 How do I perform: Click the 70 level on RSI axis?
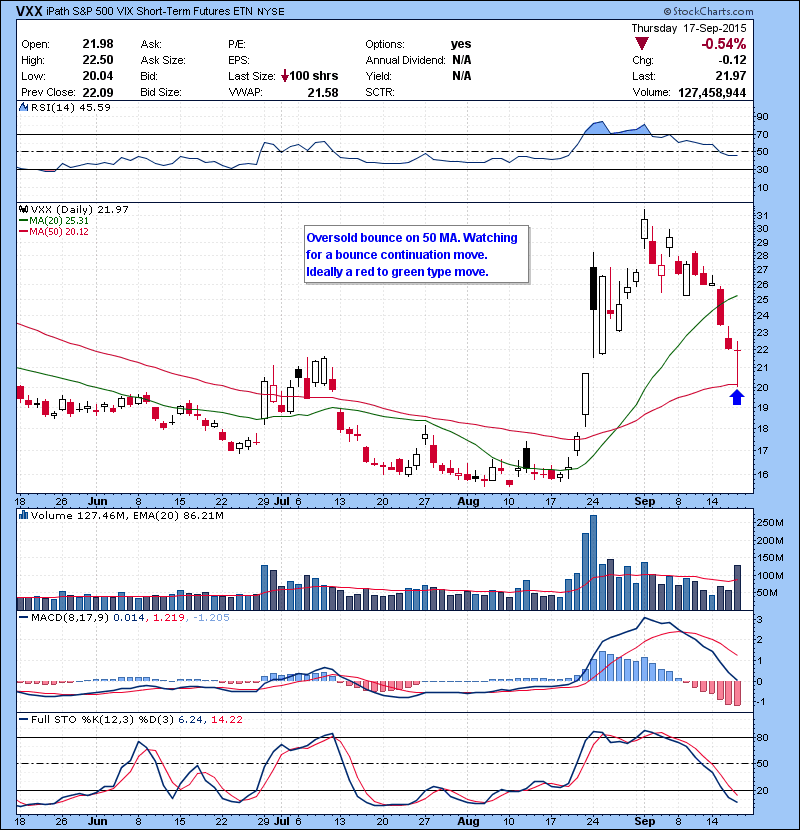pos(763,134)
